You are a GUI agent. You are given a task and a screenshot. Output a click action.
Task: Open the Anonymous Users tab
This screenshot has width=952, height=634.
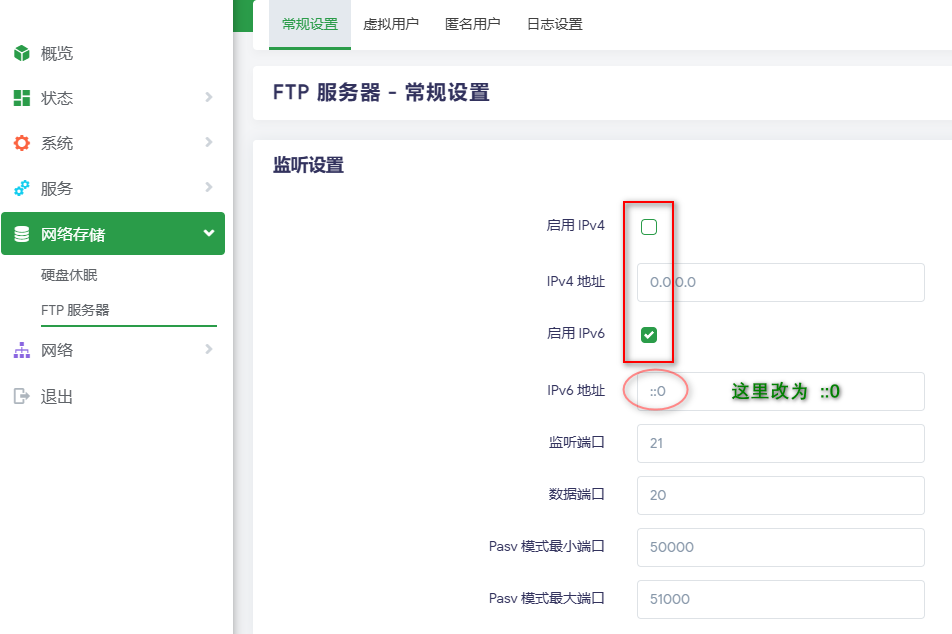tap(473, 24)
